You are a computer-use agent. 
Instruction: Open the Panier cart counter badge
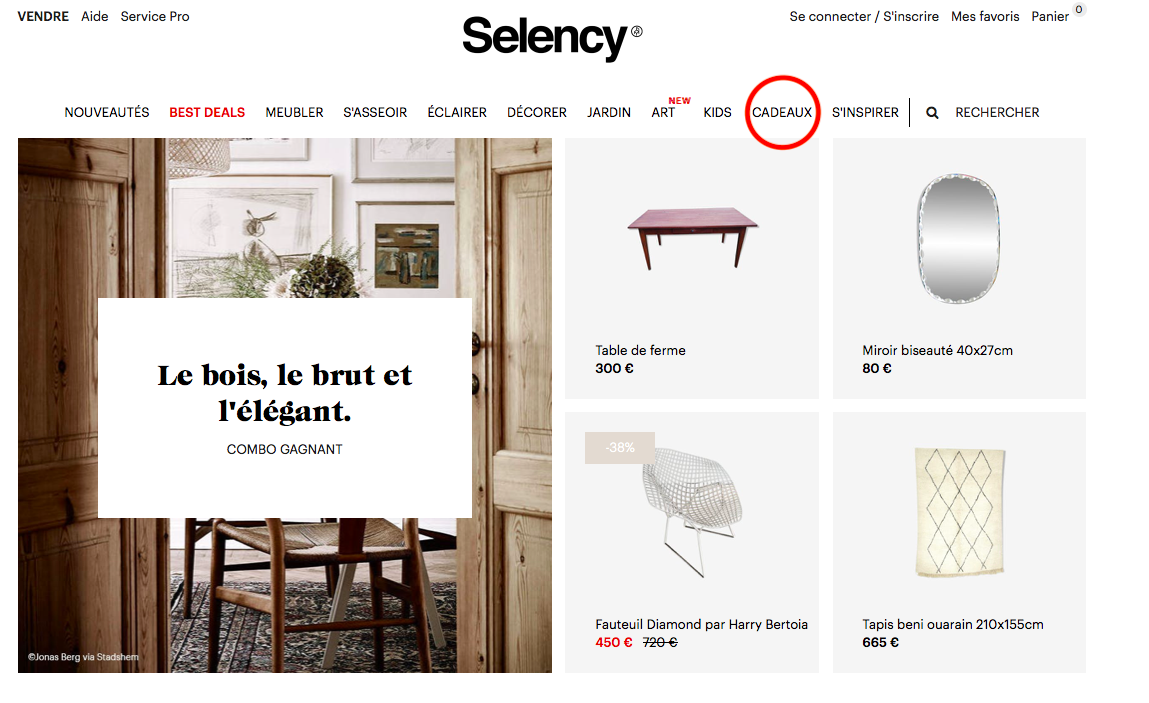coord(1079,10)
